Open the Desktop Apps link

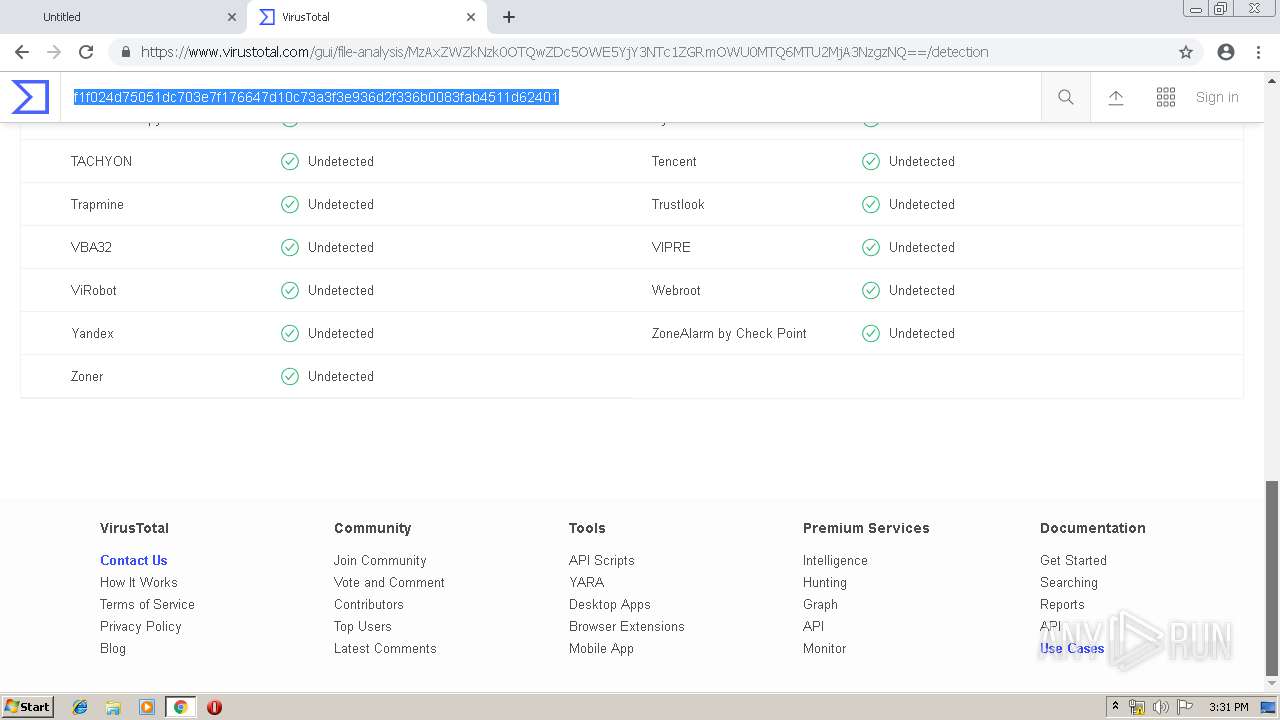point(610,604)
